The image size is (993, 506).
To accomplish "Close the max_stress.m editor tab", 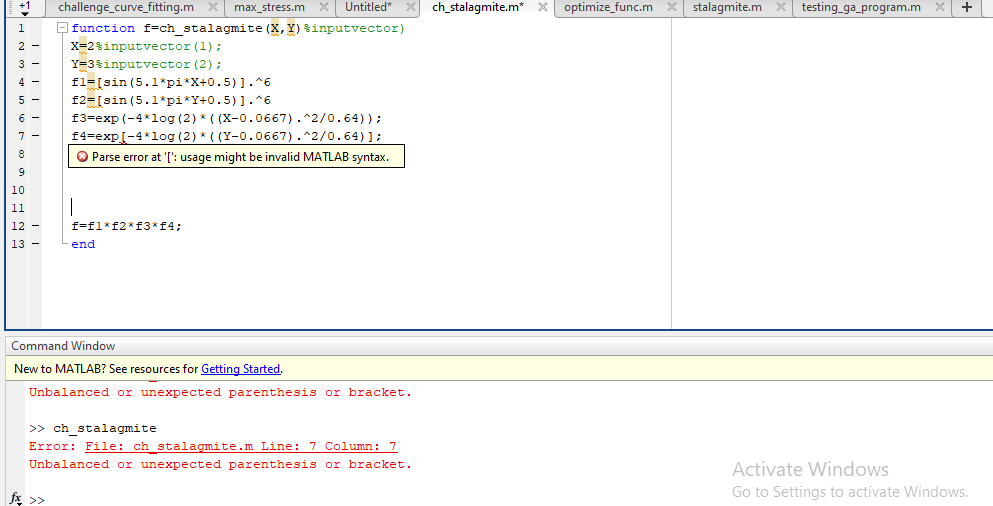I will click(324, 8).
